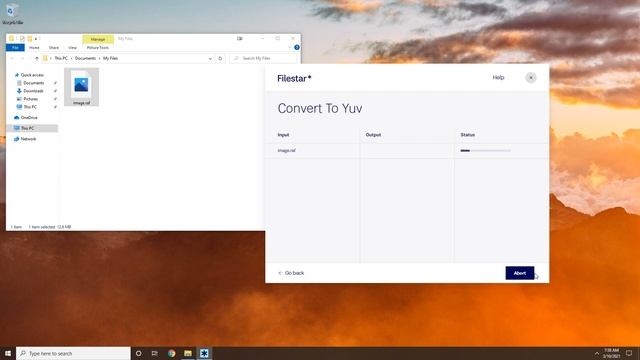Screen dimensions: 640x360
Task: Open Task View from the taskbar
Action: 155,353
